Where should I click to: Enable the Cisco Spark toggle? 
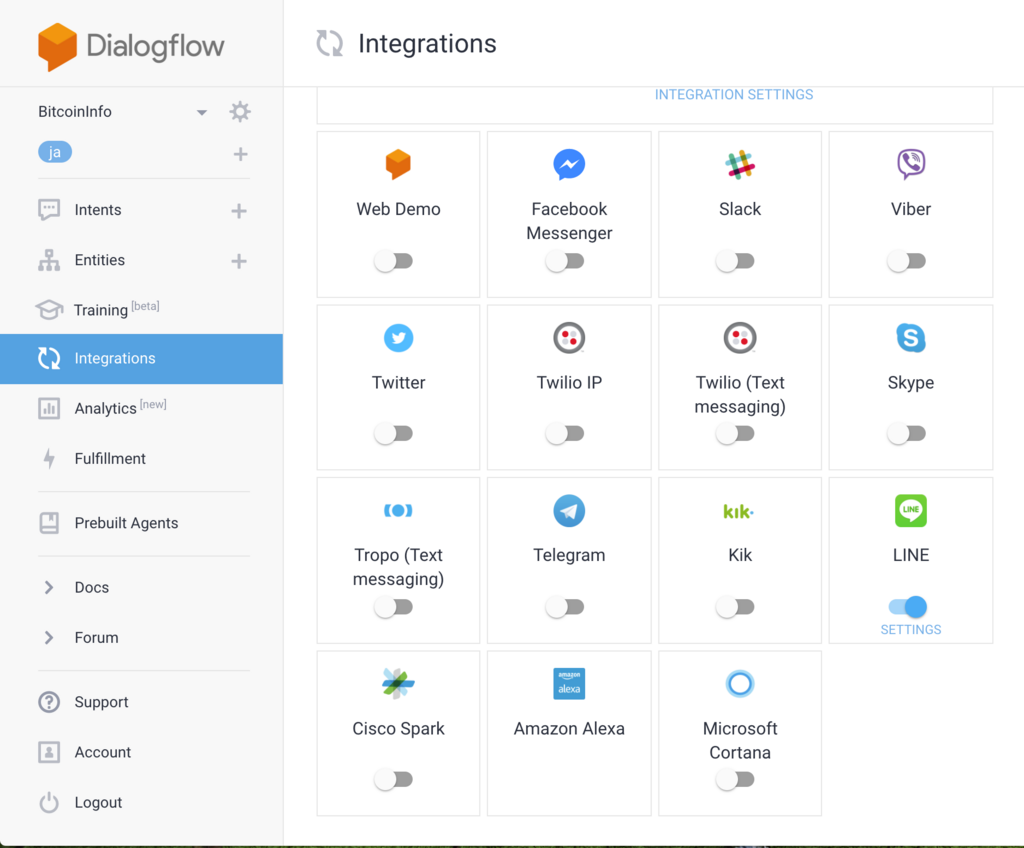point(394,779)
